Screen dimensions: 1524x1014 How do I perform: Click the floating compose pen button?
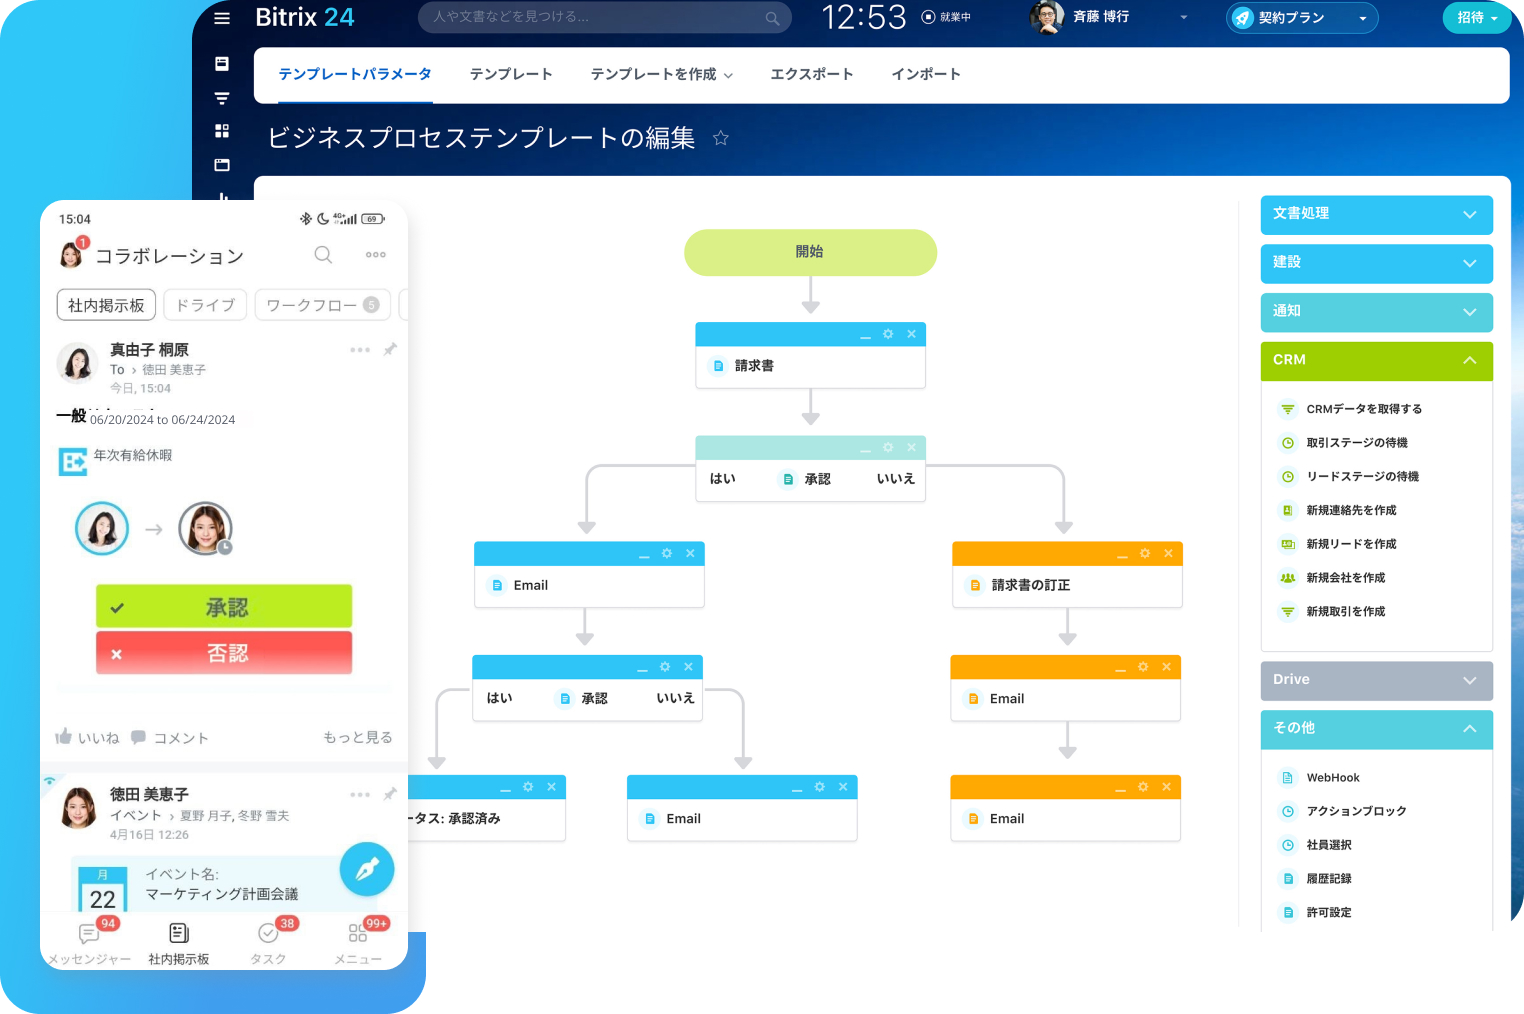pos(367,869)
